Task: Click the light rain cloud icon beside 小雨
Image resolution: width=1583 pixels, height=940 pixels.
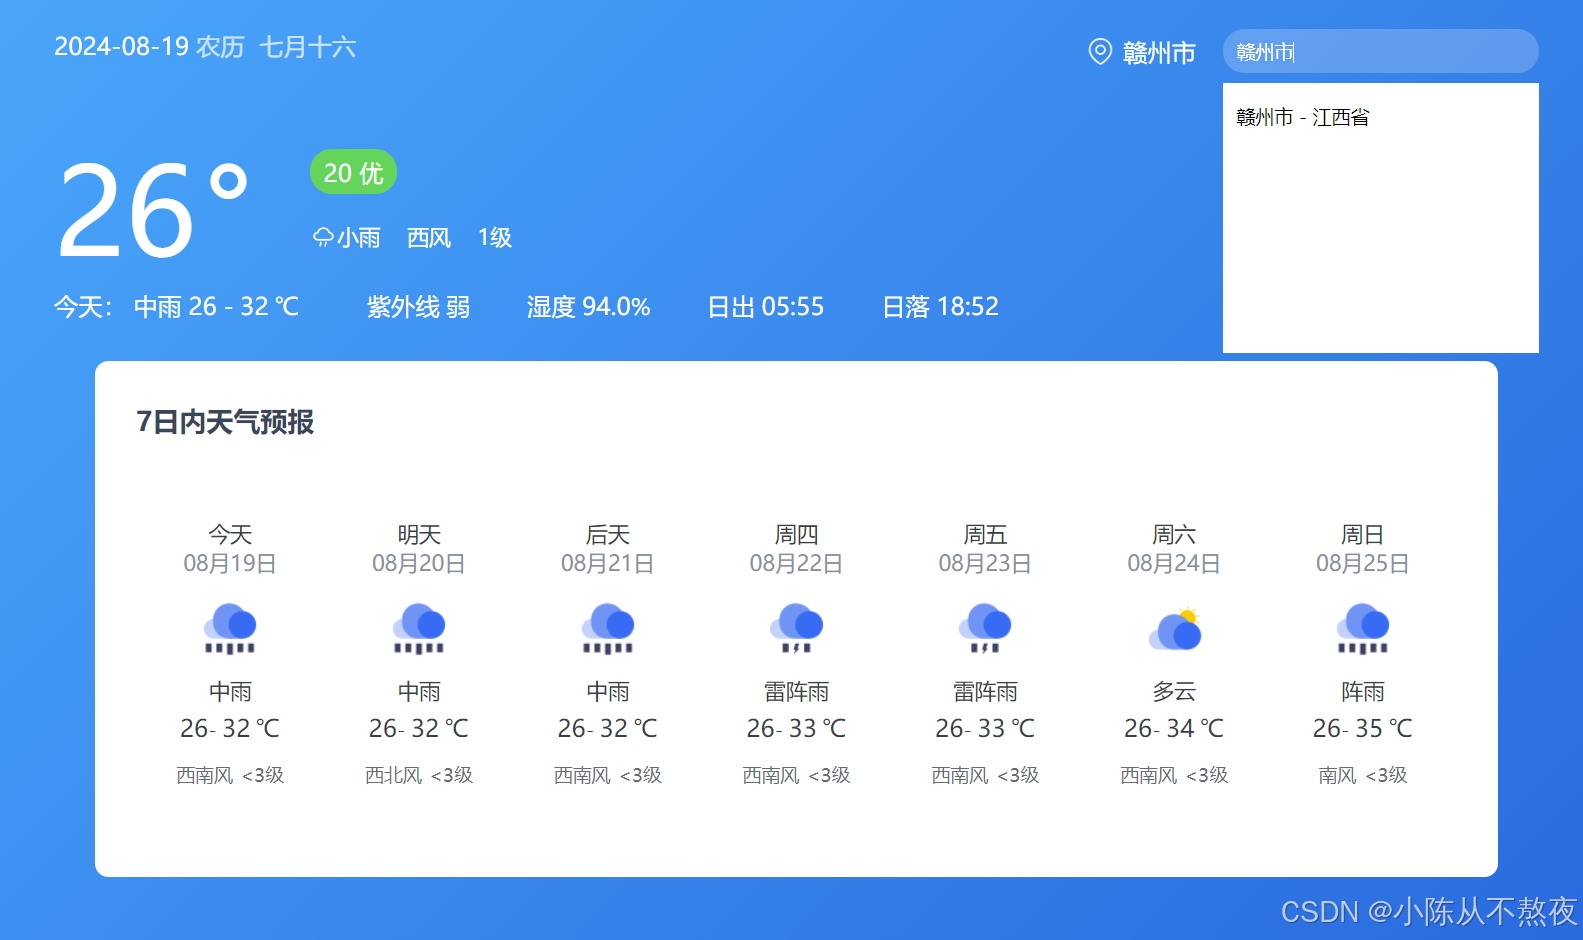Action: tap(323, 238)
